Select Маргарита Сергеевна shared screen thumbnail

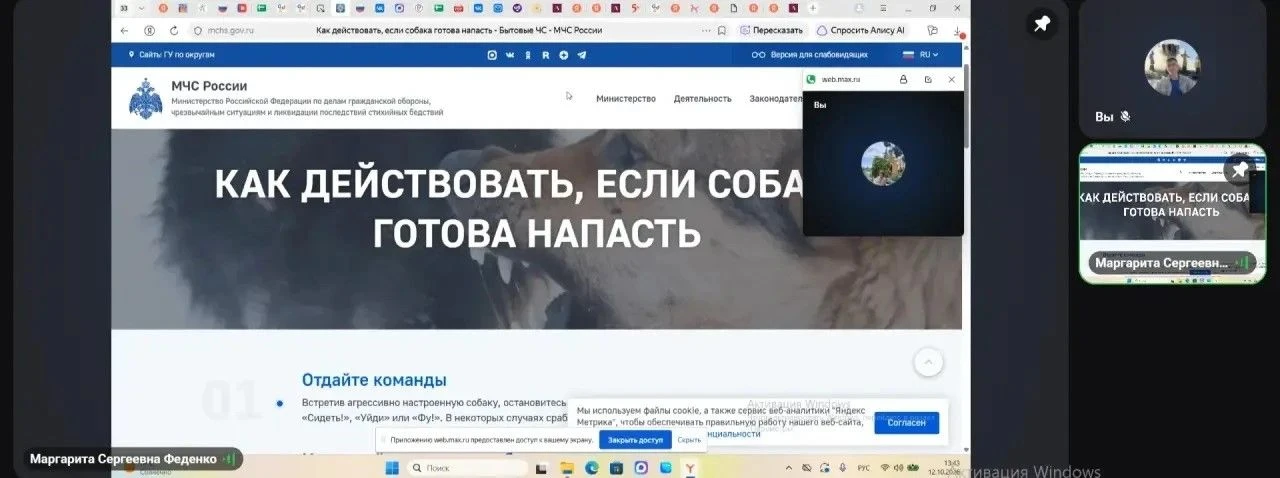click(1172, 213)
